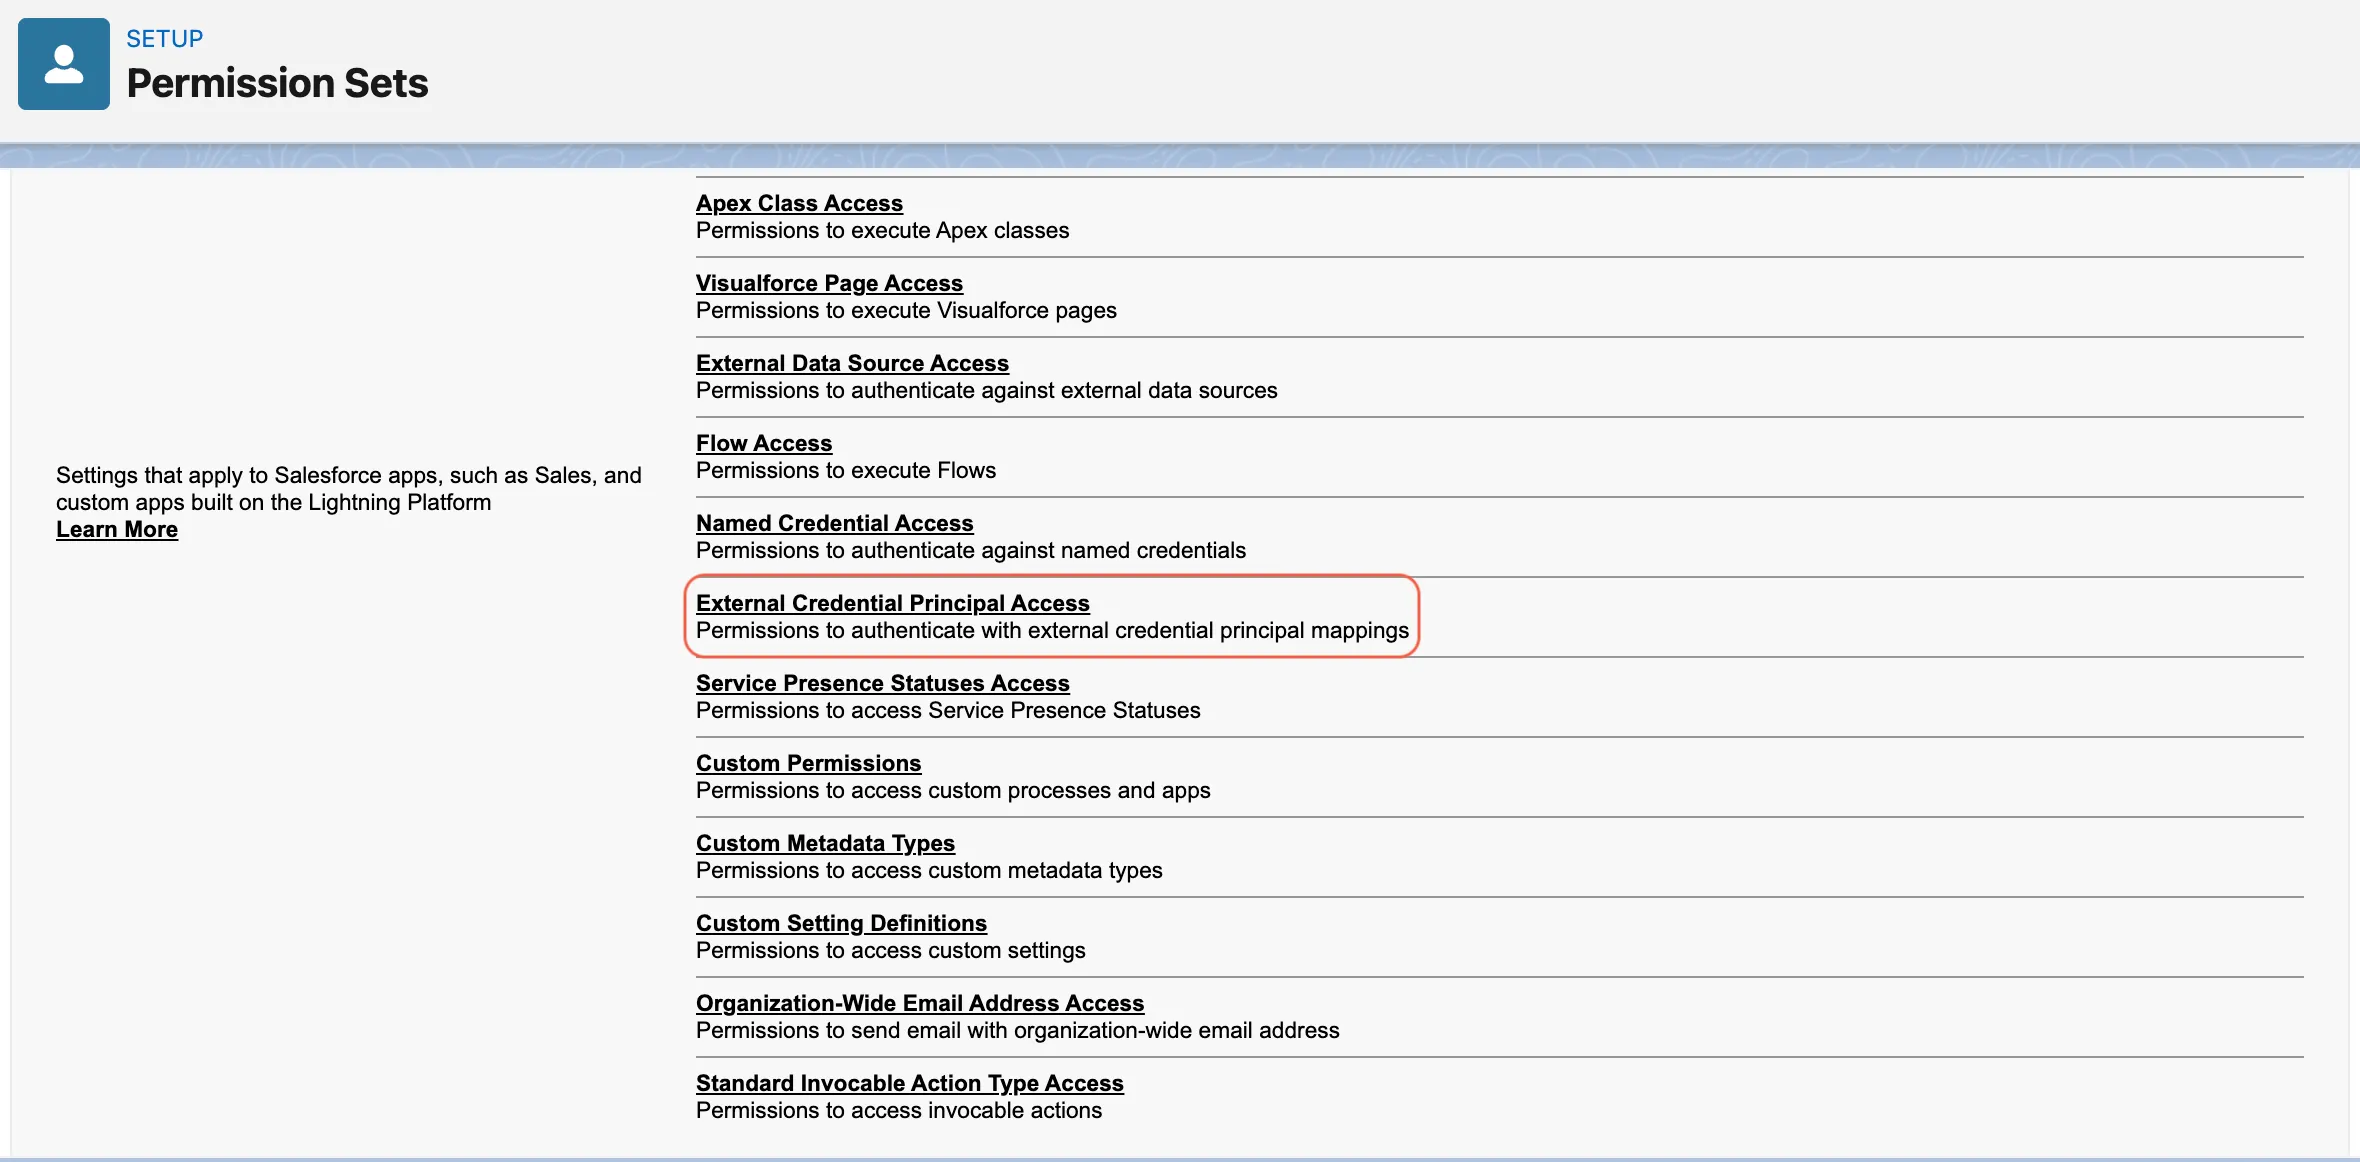Select text 'Permissions to access invocable actions'
2360x1162 pixels.
coord(899,1111)
